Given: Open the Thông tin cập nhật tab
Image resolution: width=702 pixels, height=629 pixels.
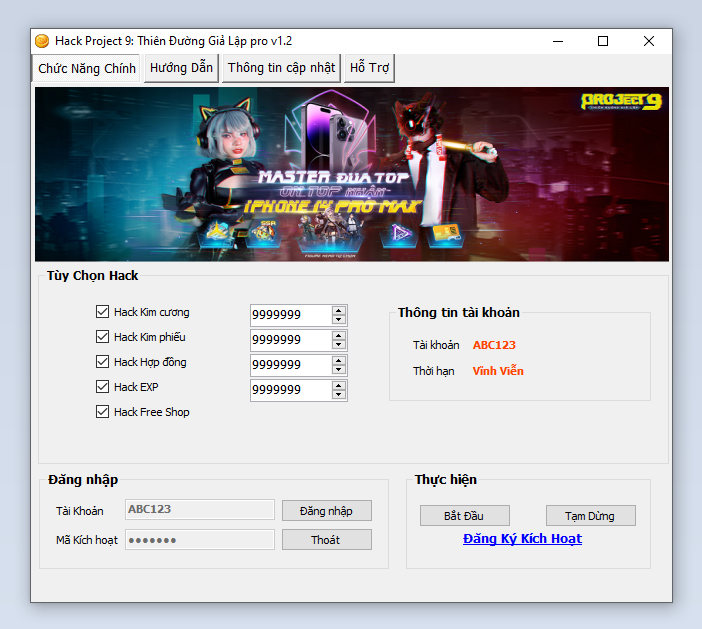Looking at the screenshot, I should click(x=281, y=68).
